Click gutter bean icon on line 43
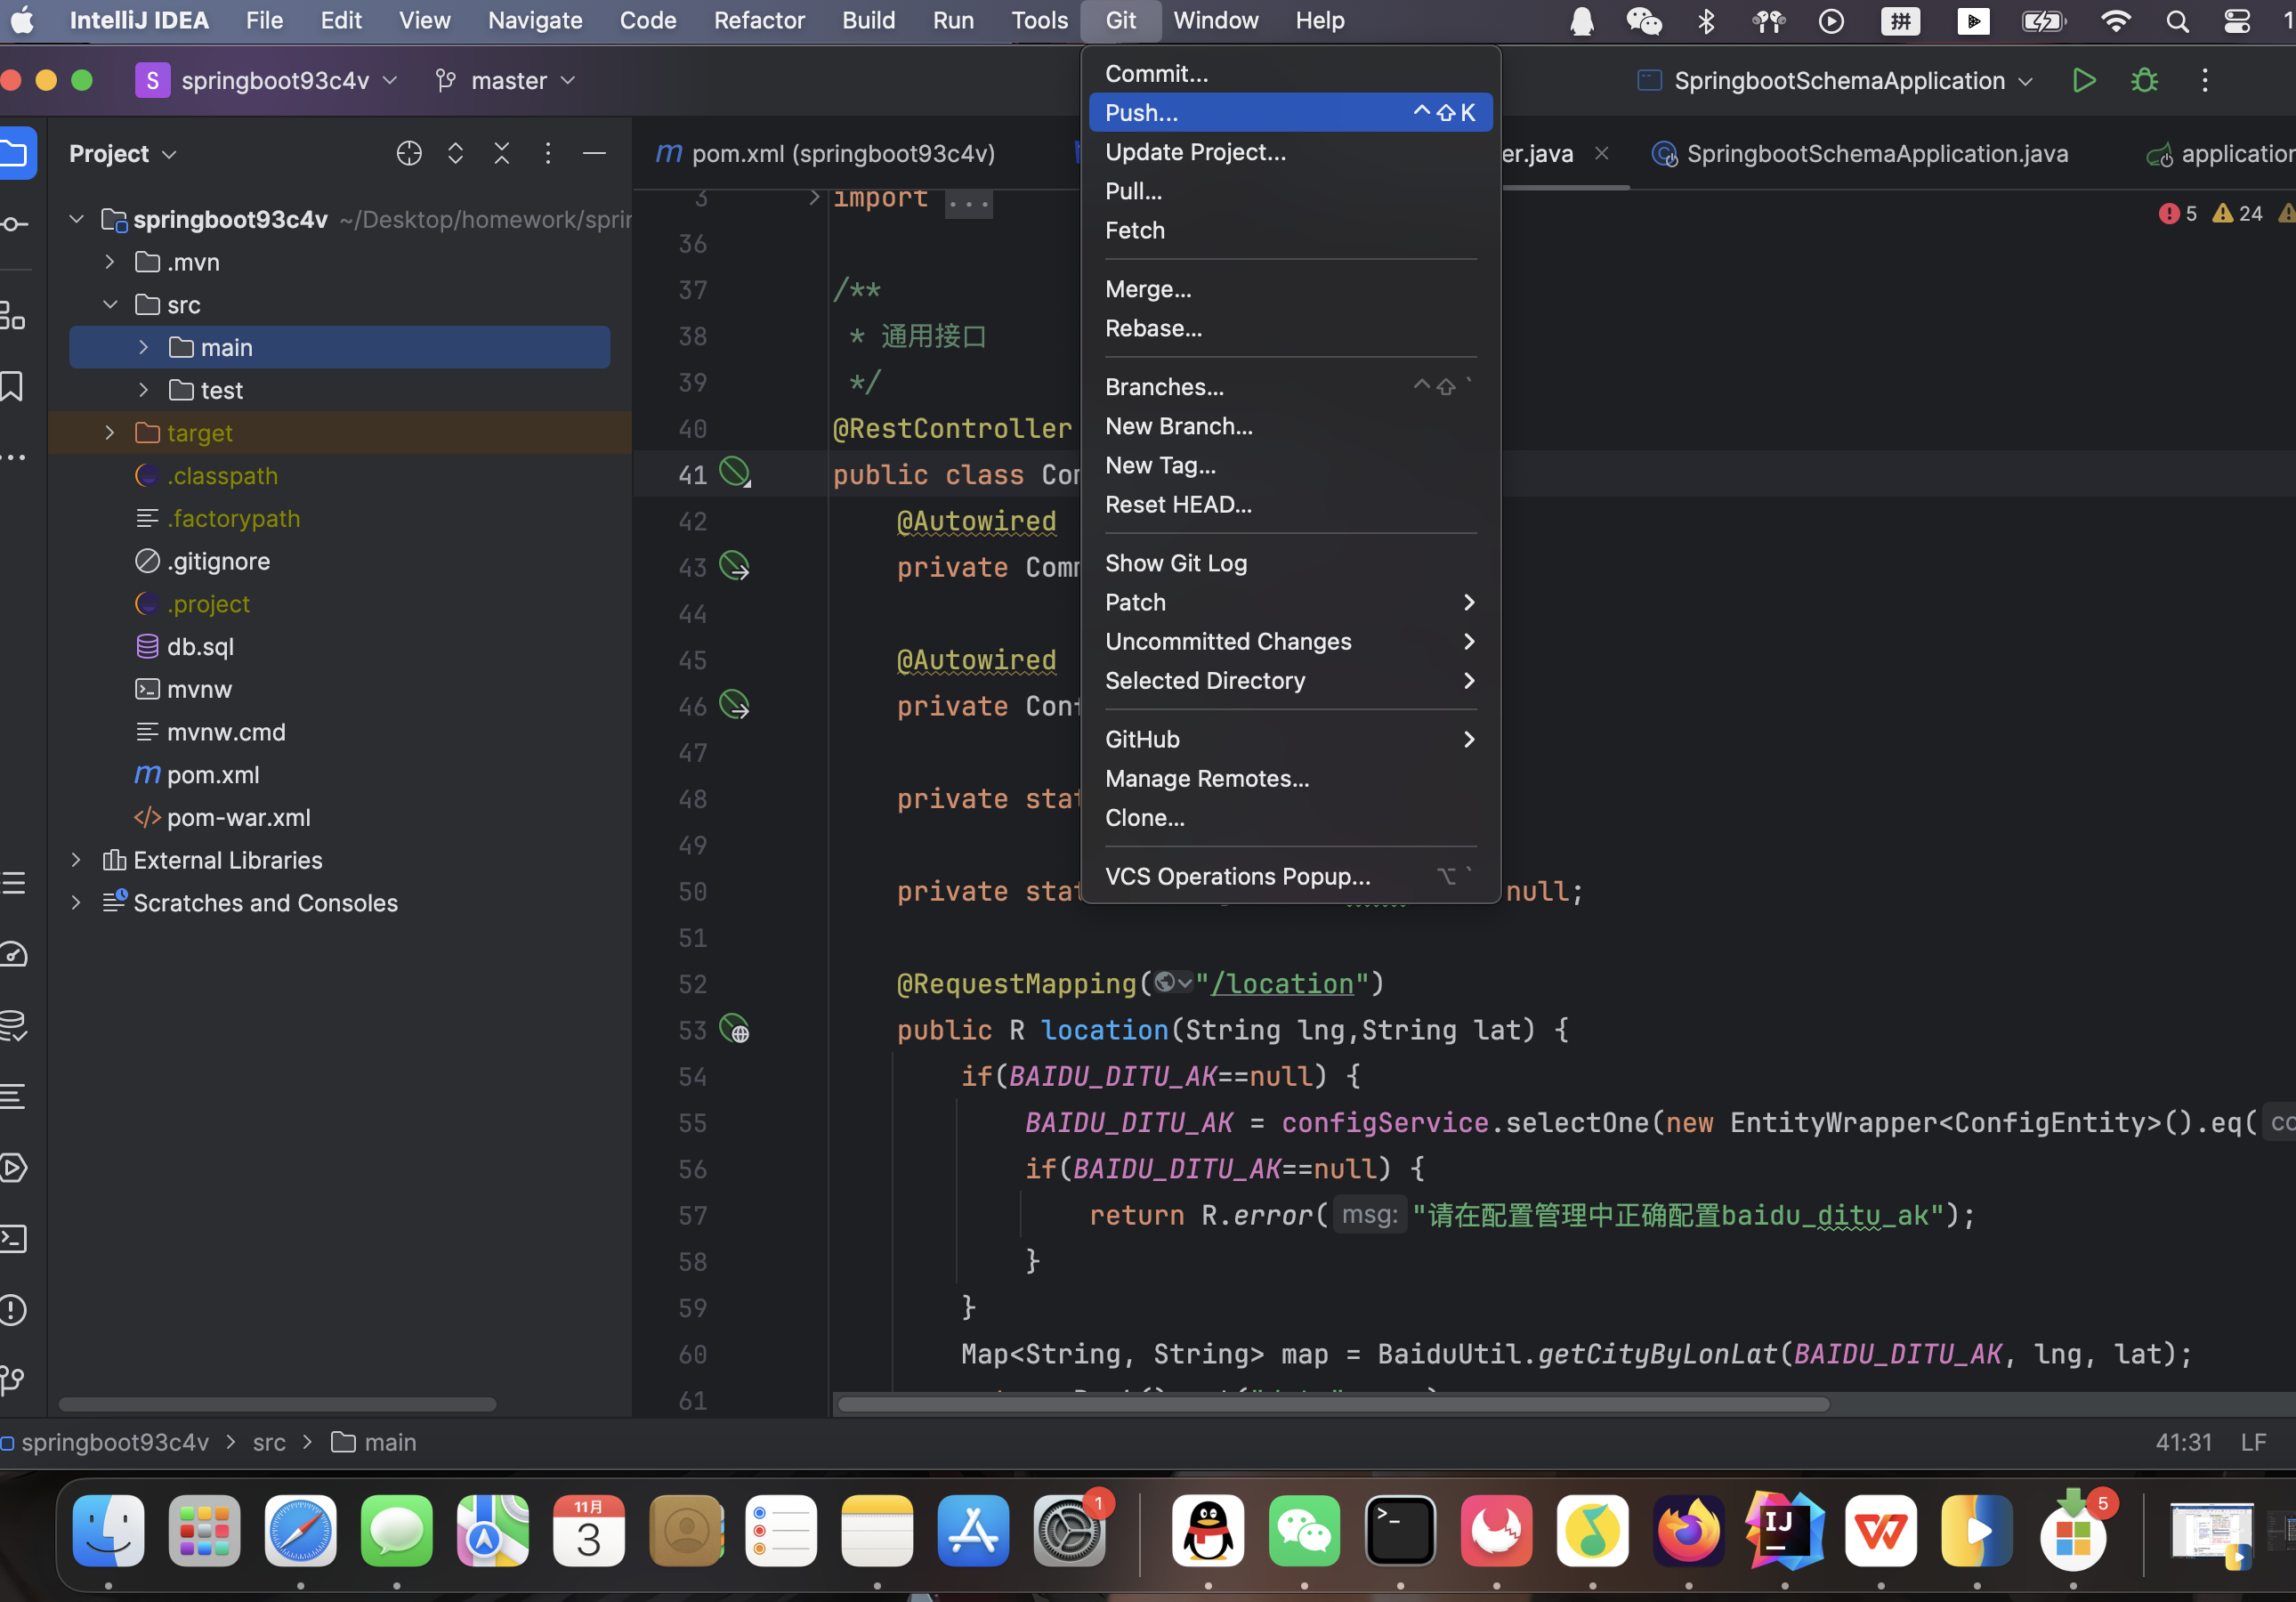The width and height of the screenshot is (2296, 1602). (x=735, y=567)
